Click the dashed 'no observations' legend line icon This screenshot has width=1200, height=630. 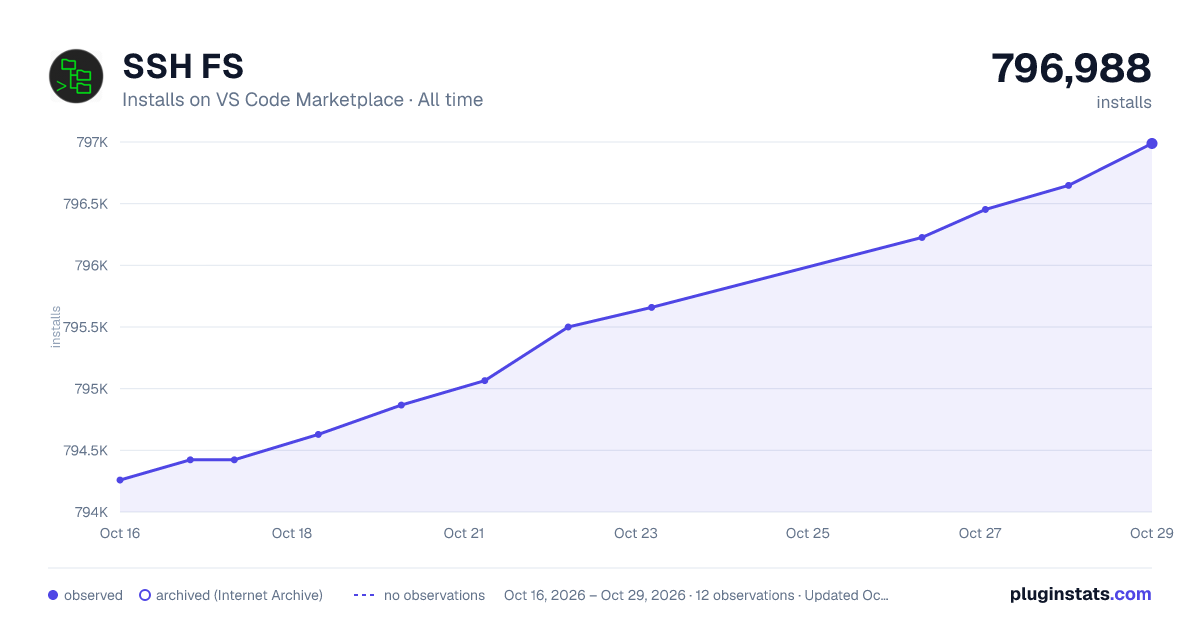(364, 595)
